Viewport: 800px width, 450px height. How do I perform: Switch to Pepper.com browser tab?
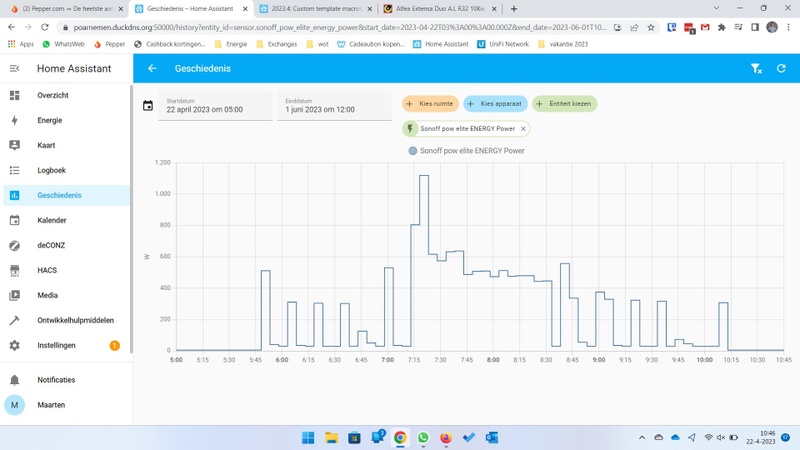pyautogui.click(x=66, y=9)
